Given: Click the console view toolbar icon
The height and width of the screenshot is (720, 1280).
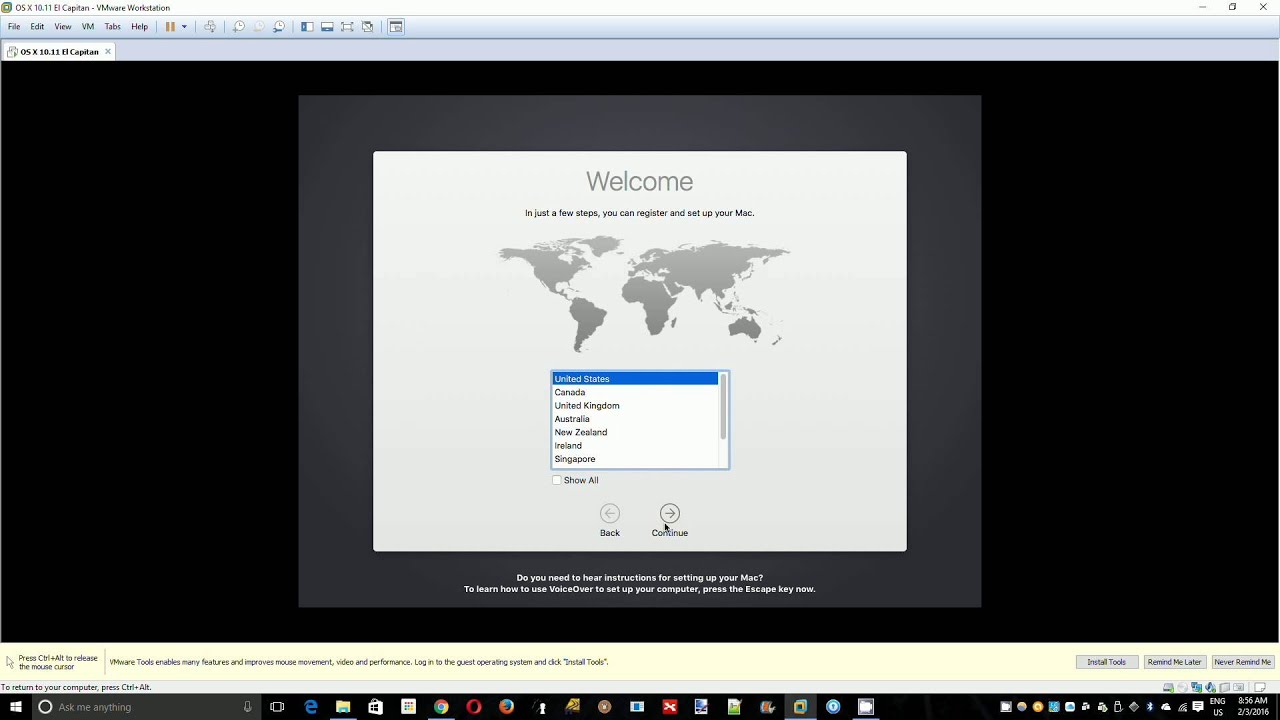Looking at the screenshot, I should click(396, 27).
